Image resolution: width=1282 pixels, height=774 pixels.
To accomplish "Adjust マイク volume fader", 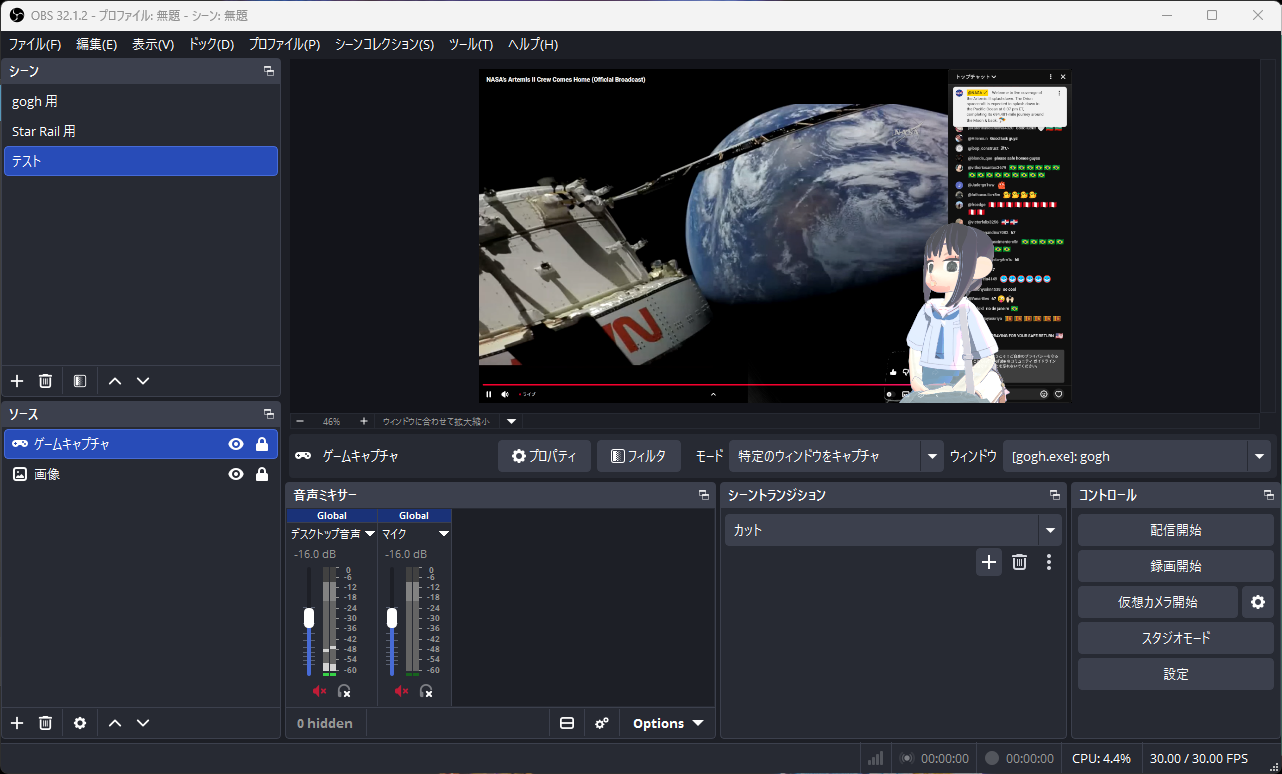I will (391, 618).
